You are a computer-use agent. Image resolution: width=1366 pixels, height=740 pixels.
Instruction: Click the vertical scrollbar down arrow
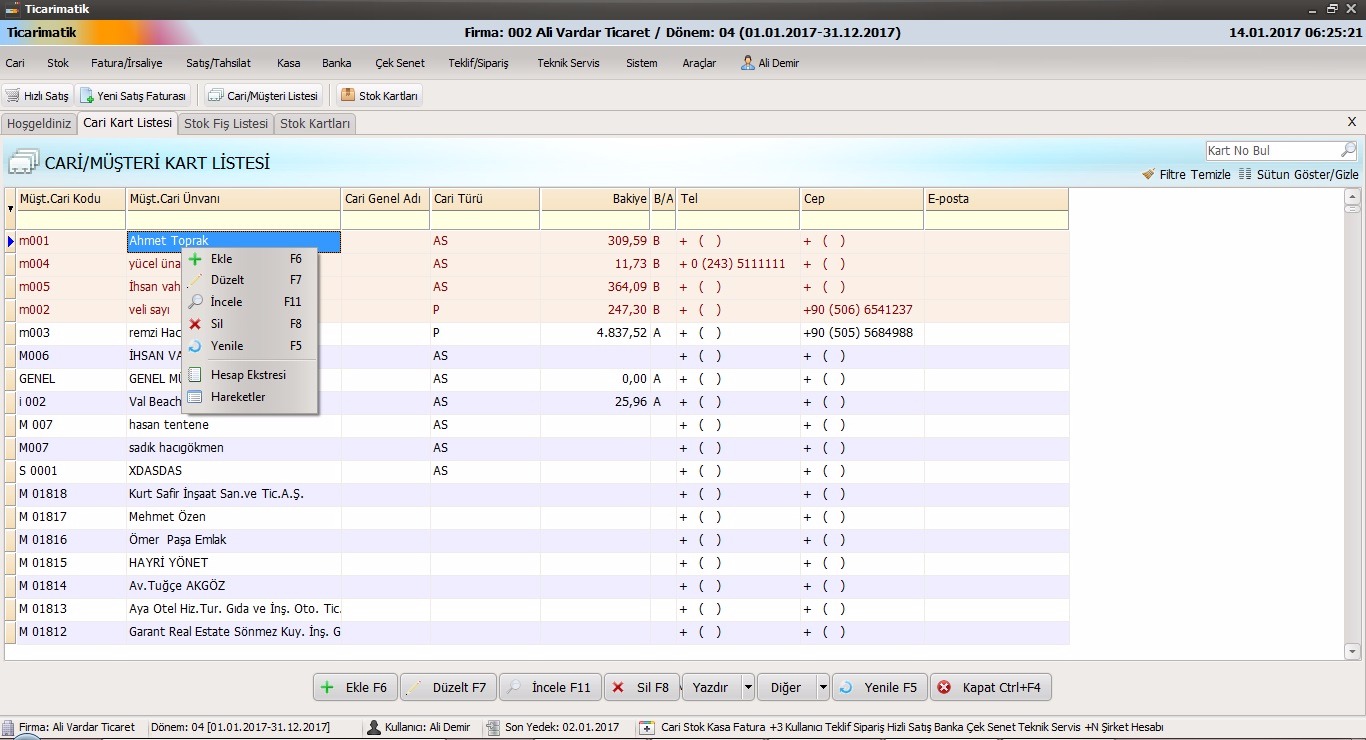[x=1353, y=652]
